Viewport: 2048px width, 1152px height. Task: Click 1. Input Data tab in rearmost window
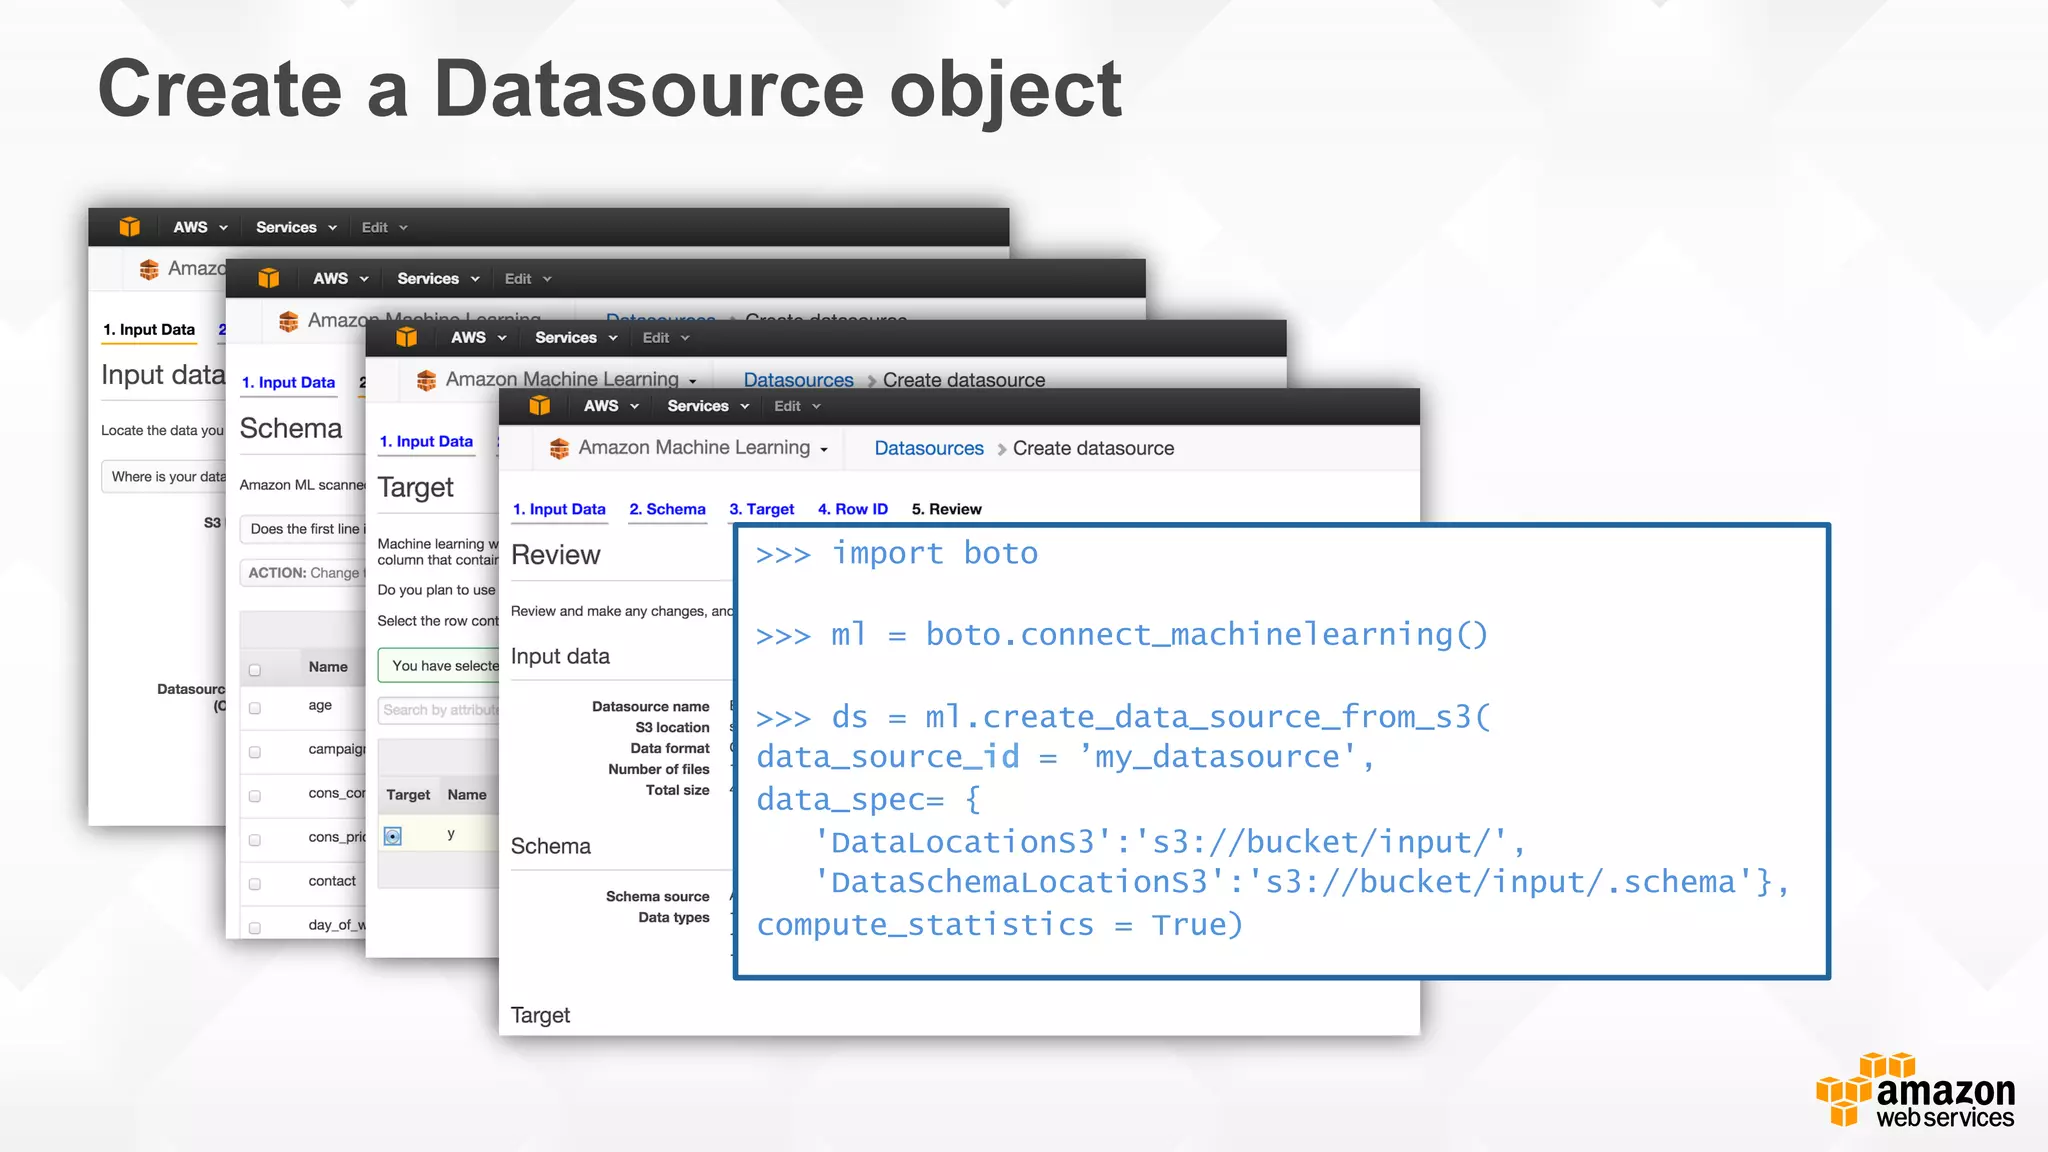[149, 329]
